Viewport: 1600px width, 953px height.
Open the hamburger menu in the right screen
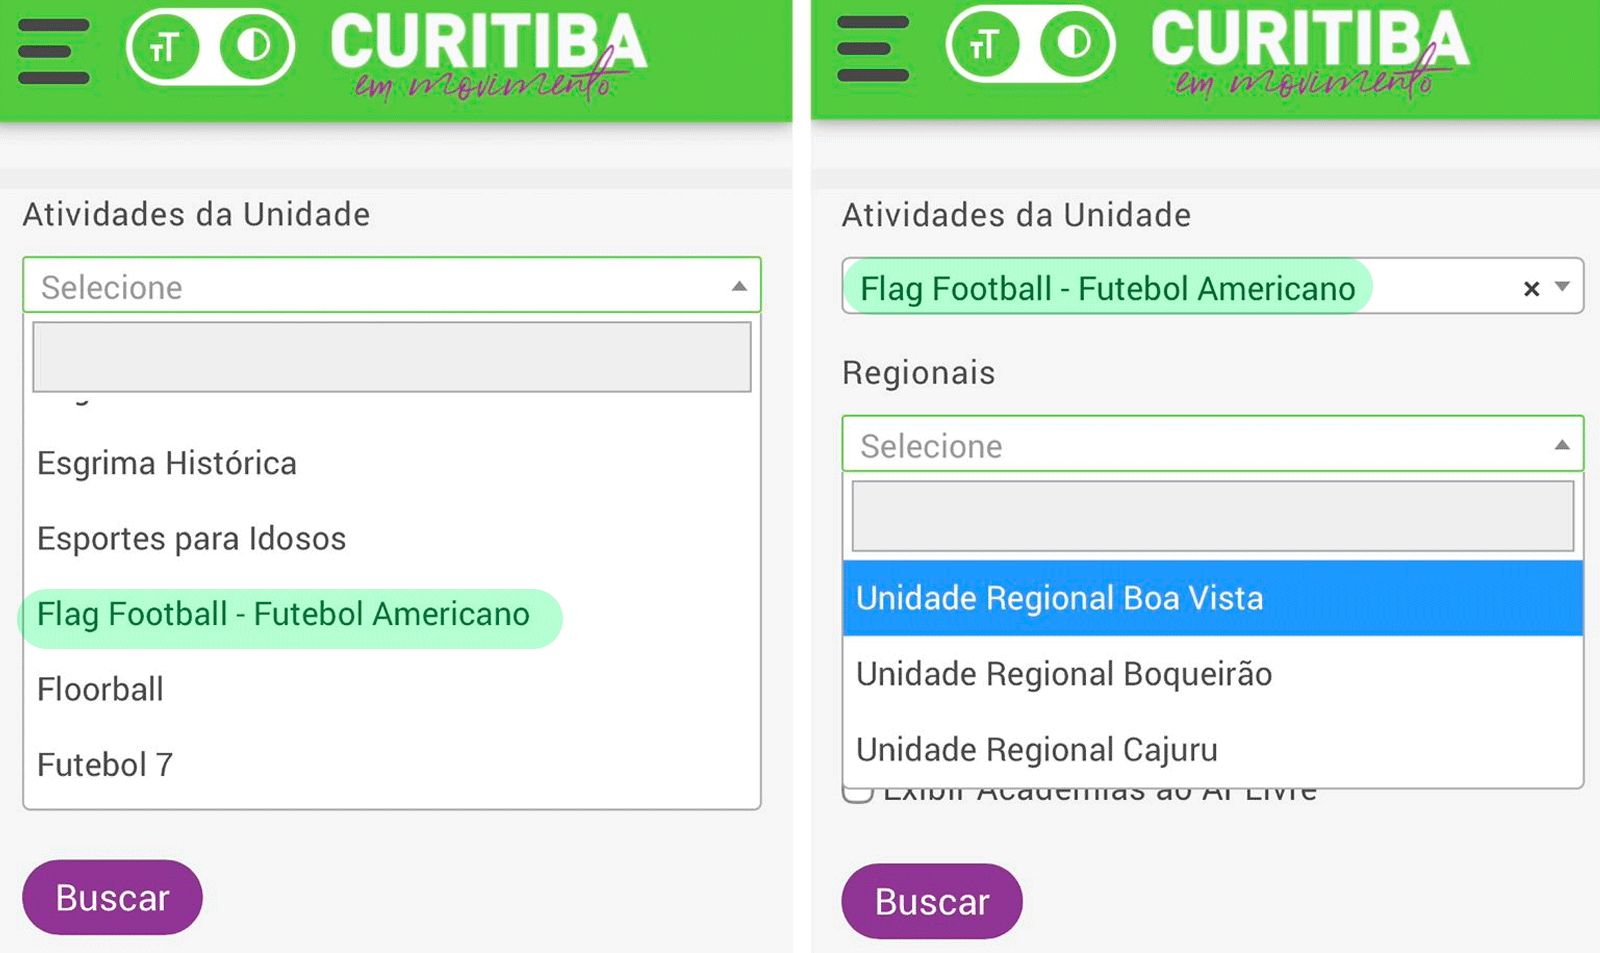pyautogui.click(x=873, y=49)
